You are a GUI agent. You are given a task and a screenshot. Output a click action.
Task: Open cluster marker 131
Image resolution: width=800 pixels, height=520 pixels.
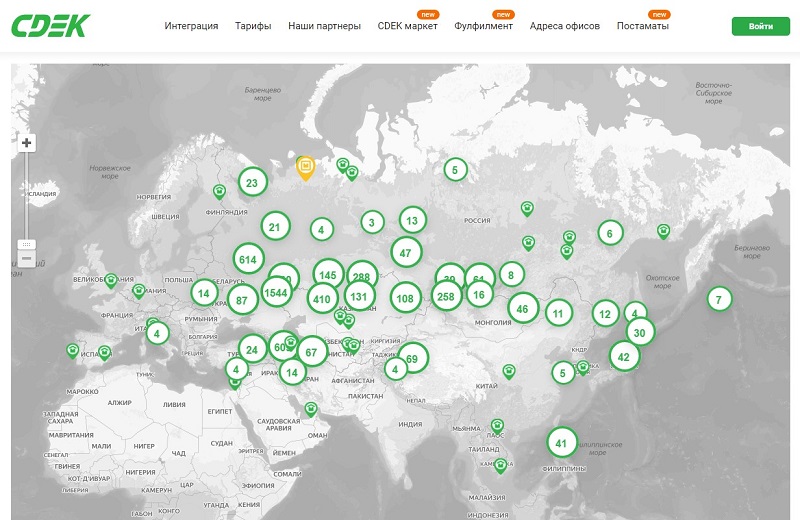[359, 296]
